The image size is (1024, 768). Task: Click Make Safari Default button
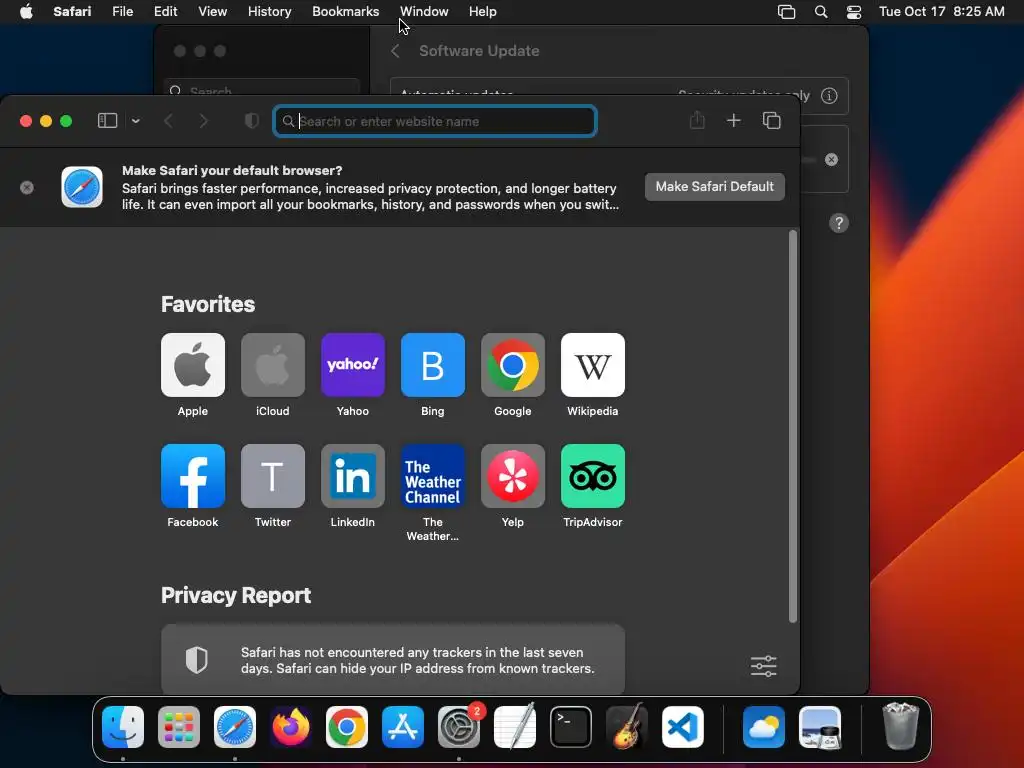(714, 187)
